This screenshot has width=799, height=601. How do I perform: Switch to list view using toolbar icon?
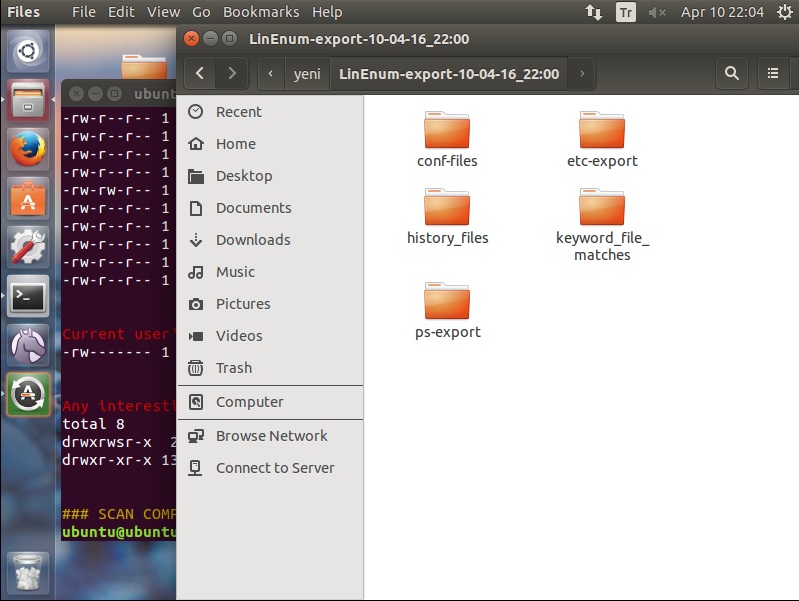point(773,73)
